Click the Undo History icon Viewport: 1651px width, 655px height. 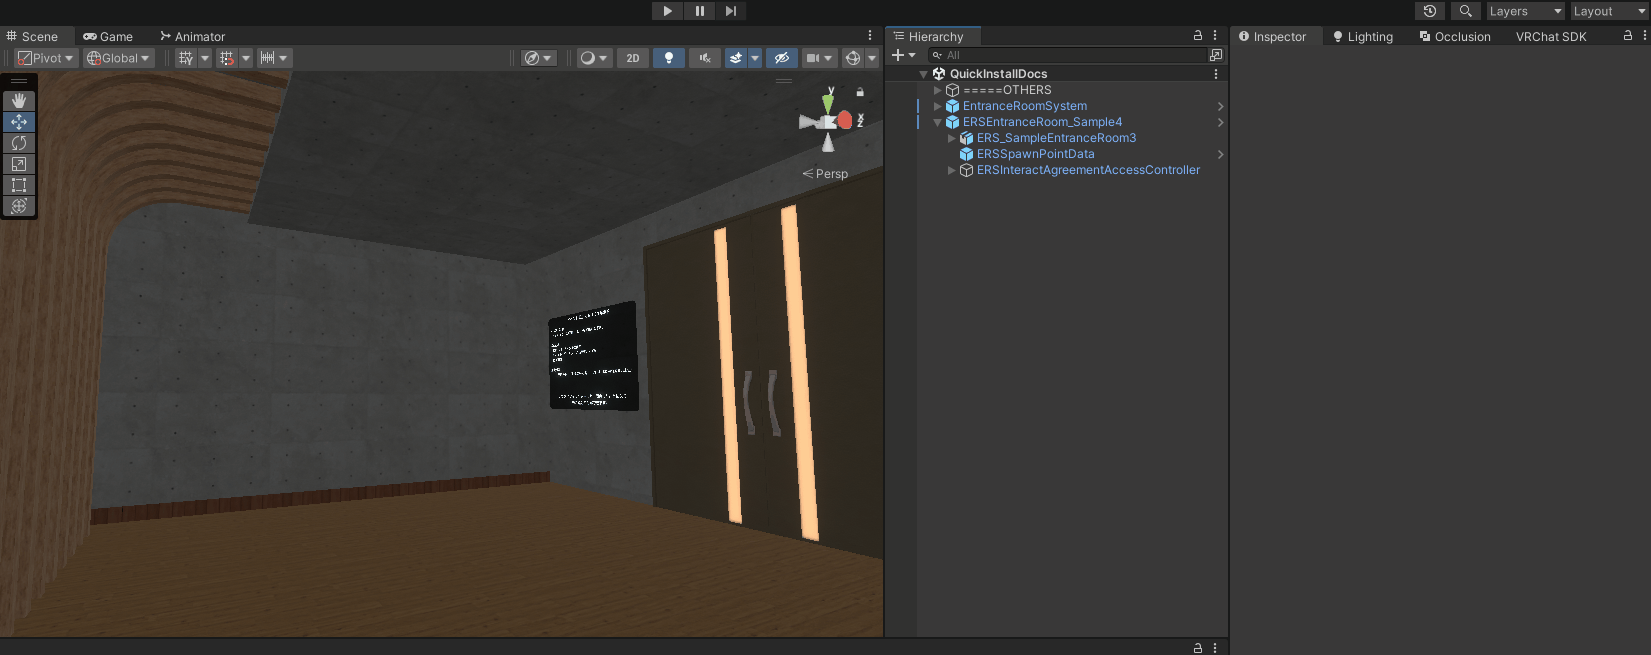[1430, 11]
